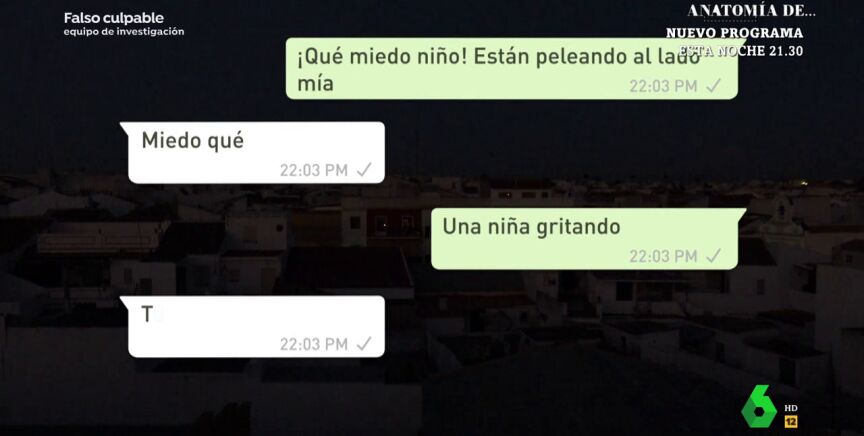Click the 'ANATOMÍA DE...' promo title
Screen dimensions: 864x436
click(751, 11)
